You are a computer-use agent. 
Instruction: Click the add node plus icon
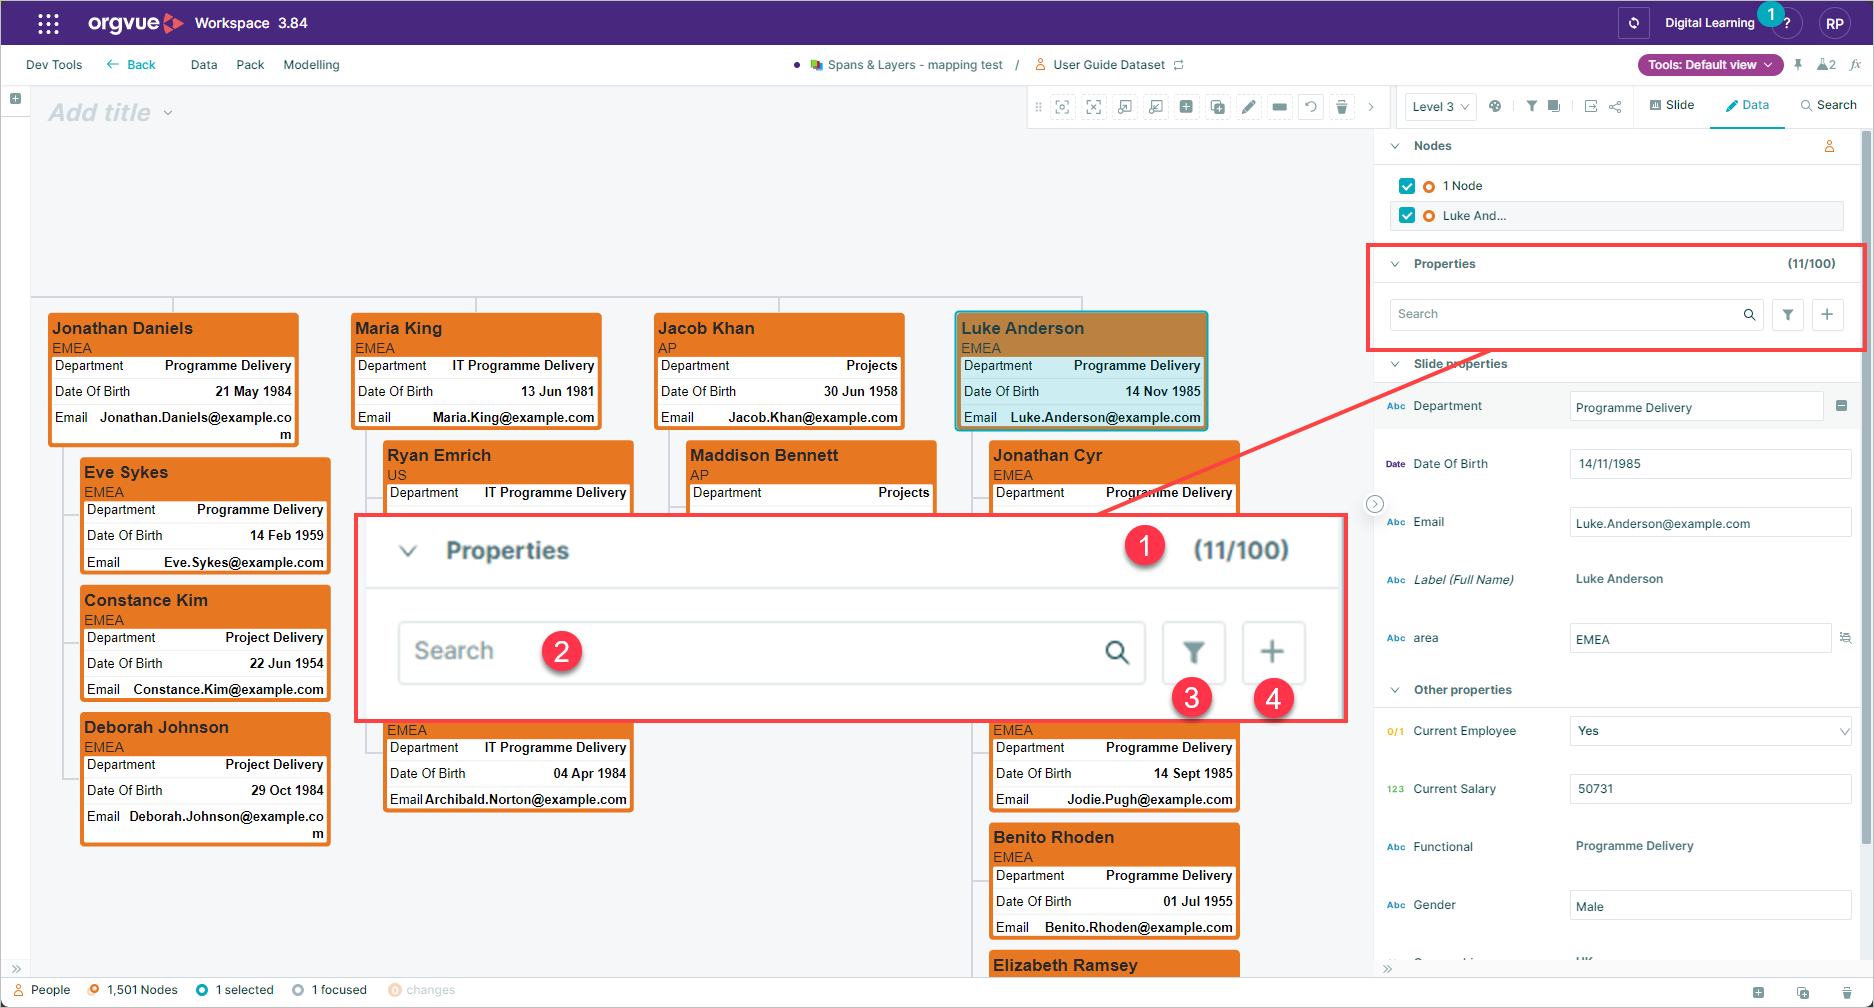1186,107
